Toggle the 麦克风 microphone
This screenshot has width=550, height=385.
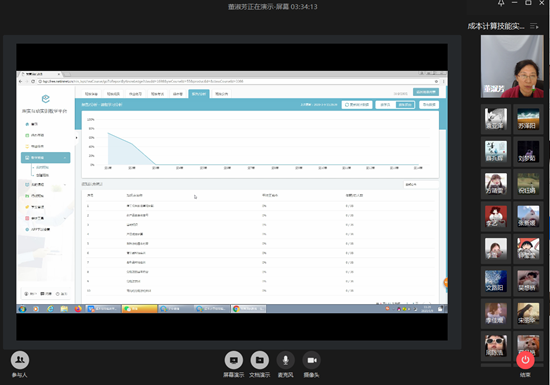[286, 360]
